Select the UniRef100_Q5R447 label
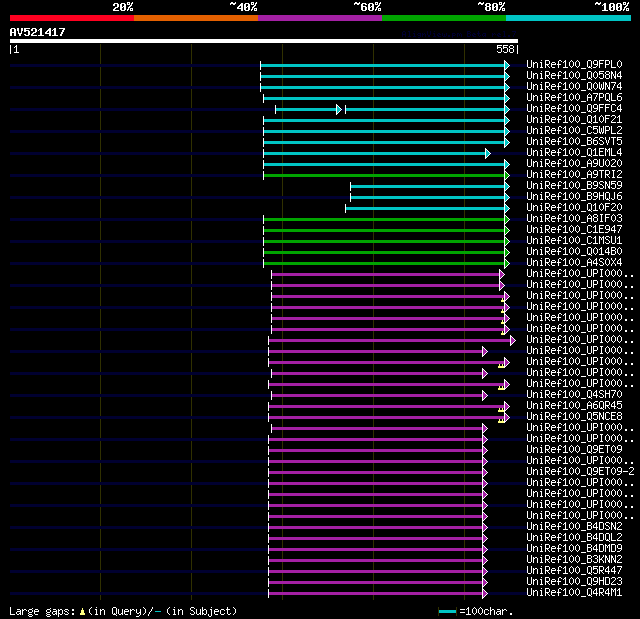The width and height of the screenshot is (640, 619). click(x=574, y=571)
